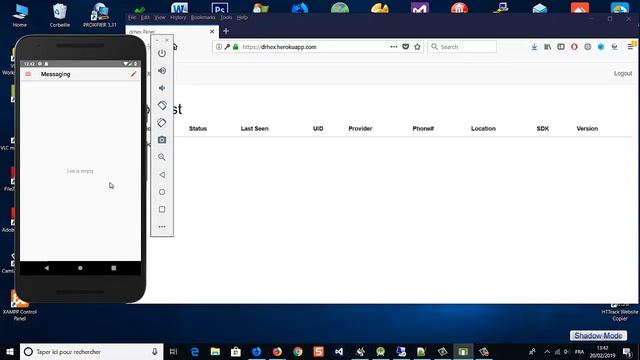
Task: Click the Last Seen column header
Action: click(x=255, y=129)
